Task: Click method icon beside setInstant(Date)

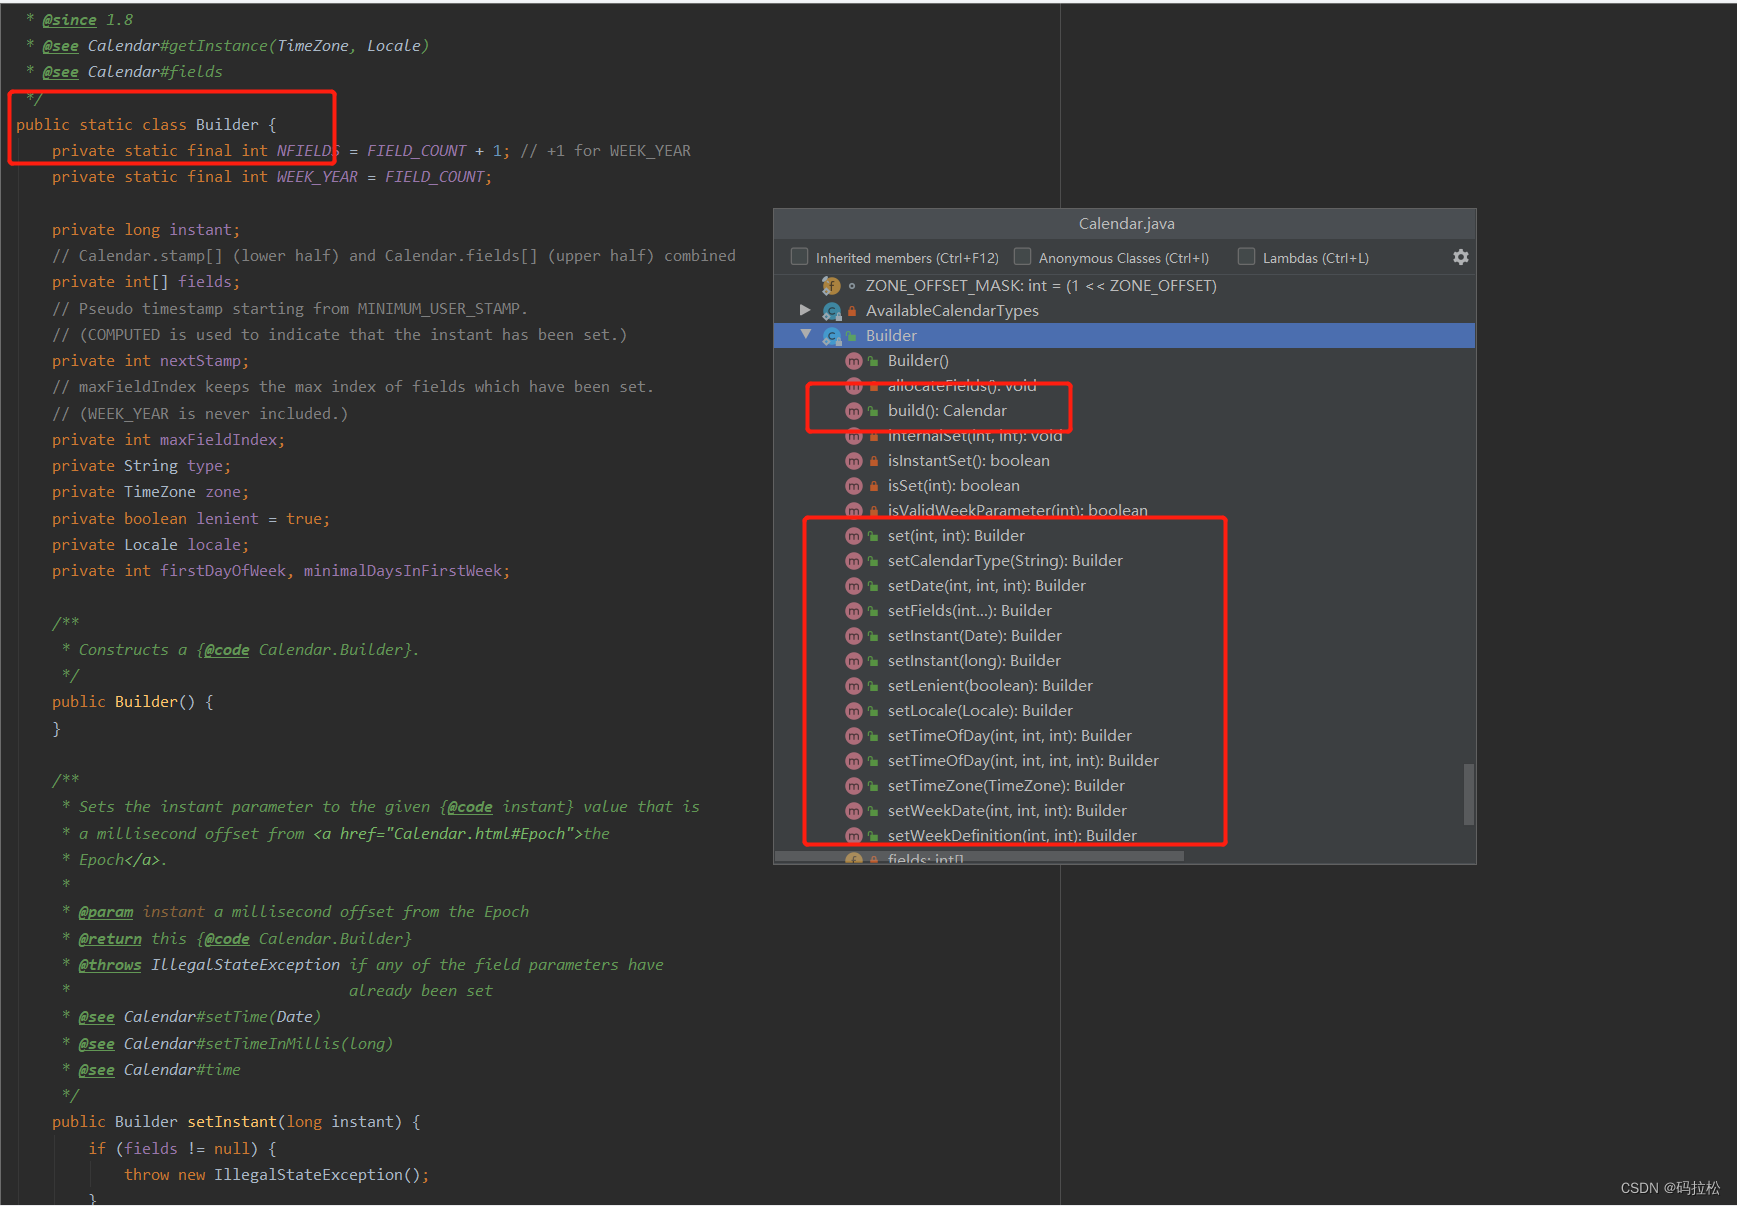Action: click(x=853, y=636)
